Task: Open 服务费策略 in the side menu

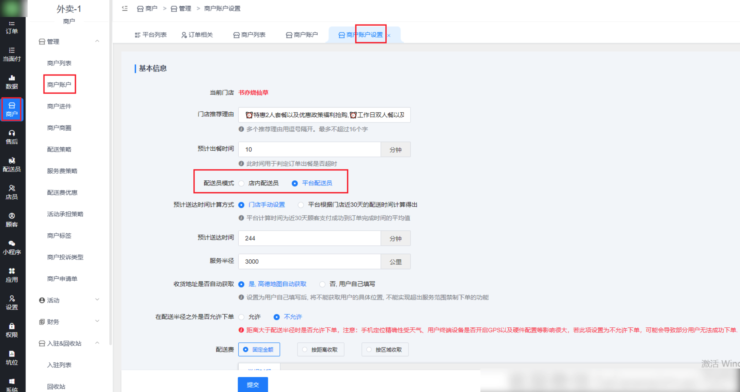Action: [62, 171]
